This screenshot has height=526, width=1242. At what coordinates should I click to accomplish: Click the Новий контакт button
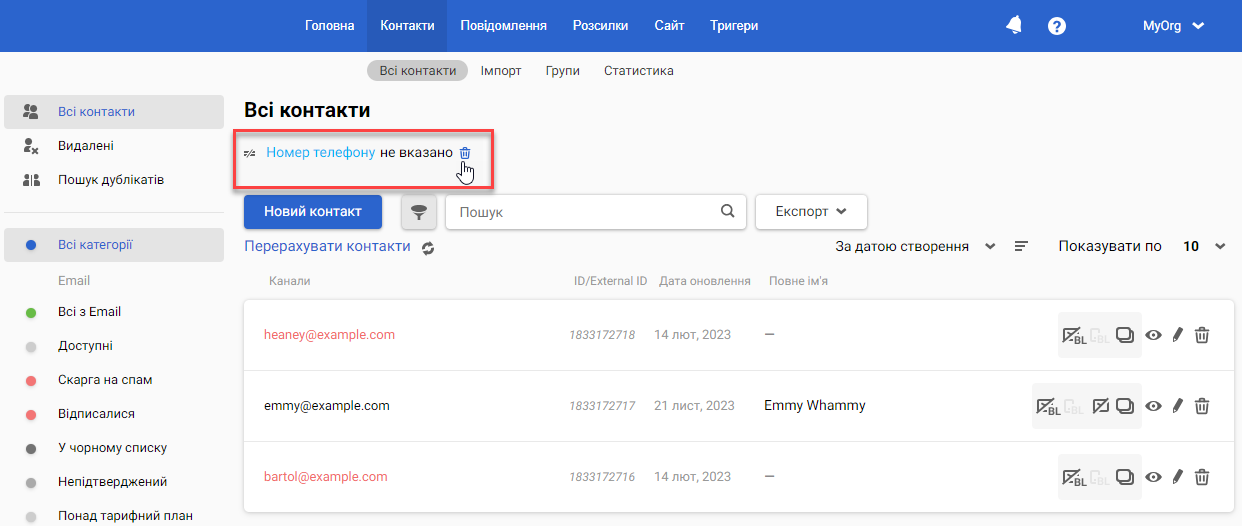314,212
